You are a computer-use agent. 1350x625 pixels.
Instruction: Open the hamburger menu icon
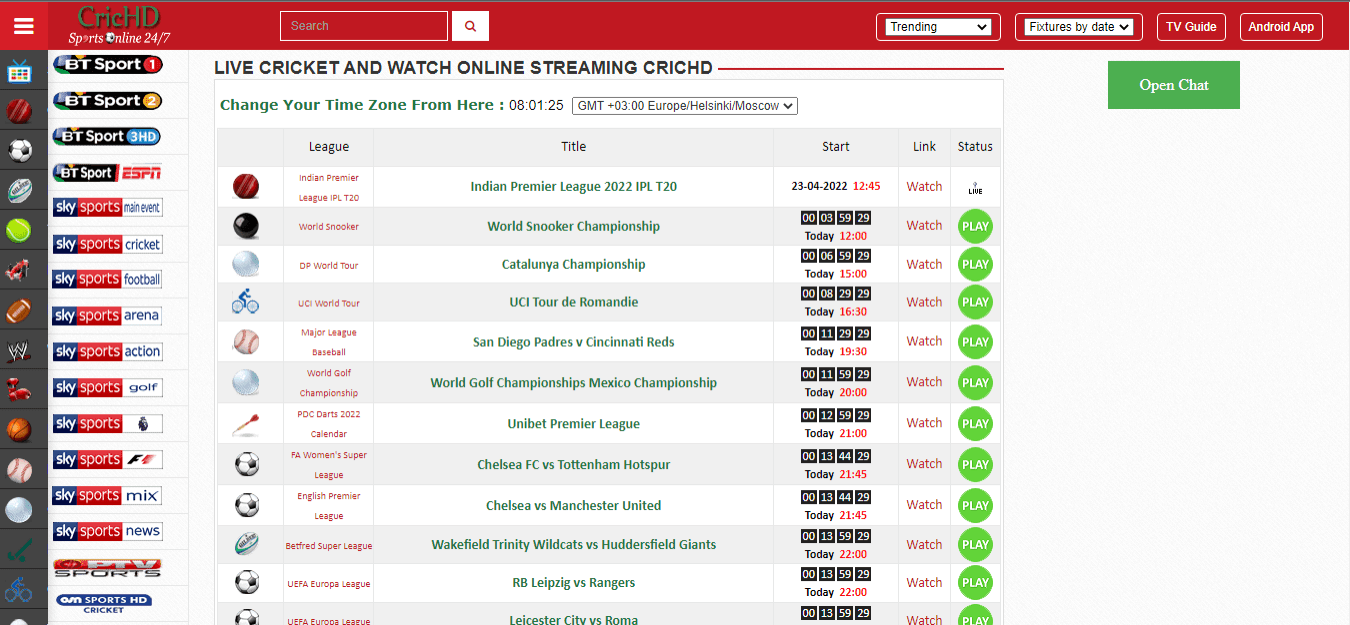[x=24, y=26]
